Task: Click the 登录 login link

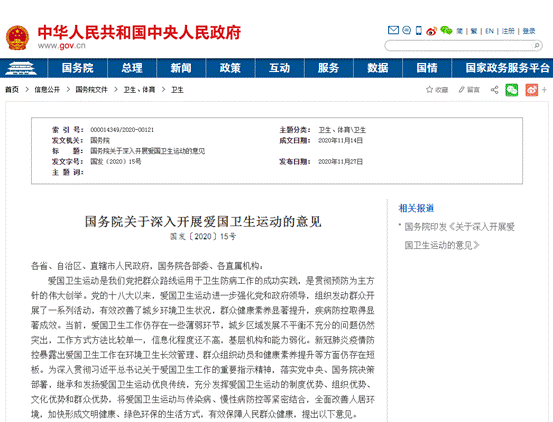Action: [x=529, y=31]
